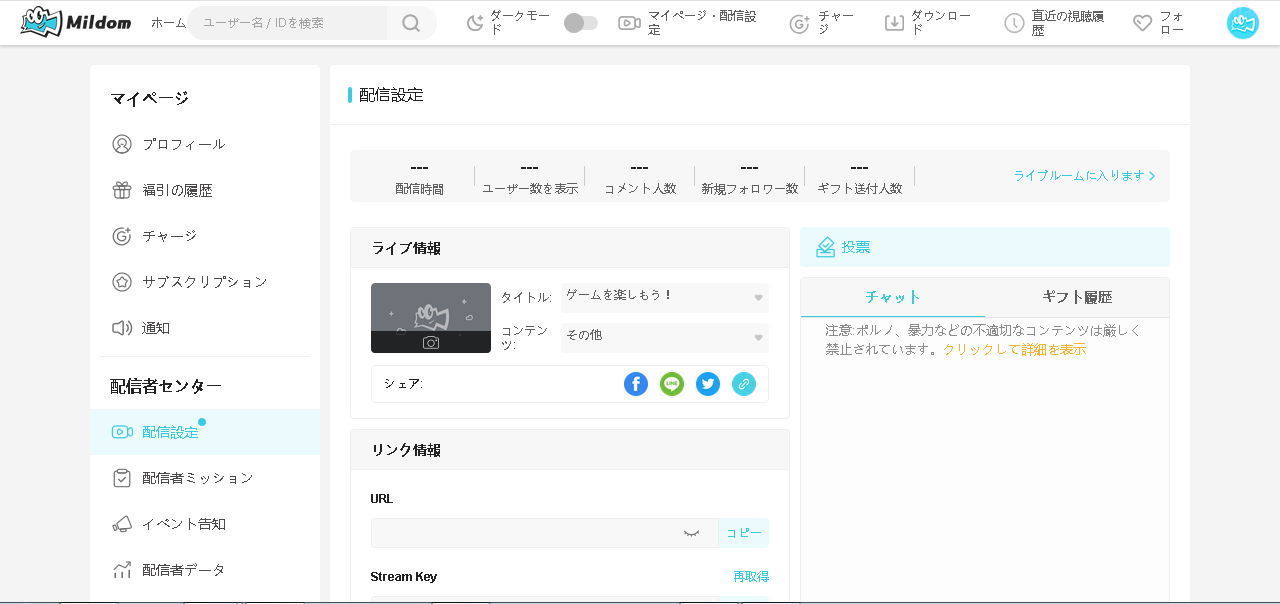
Task: Click the subscription star icon
Action: 122,282
